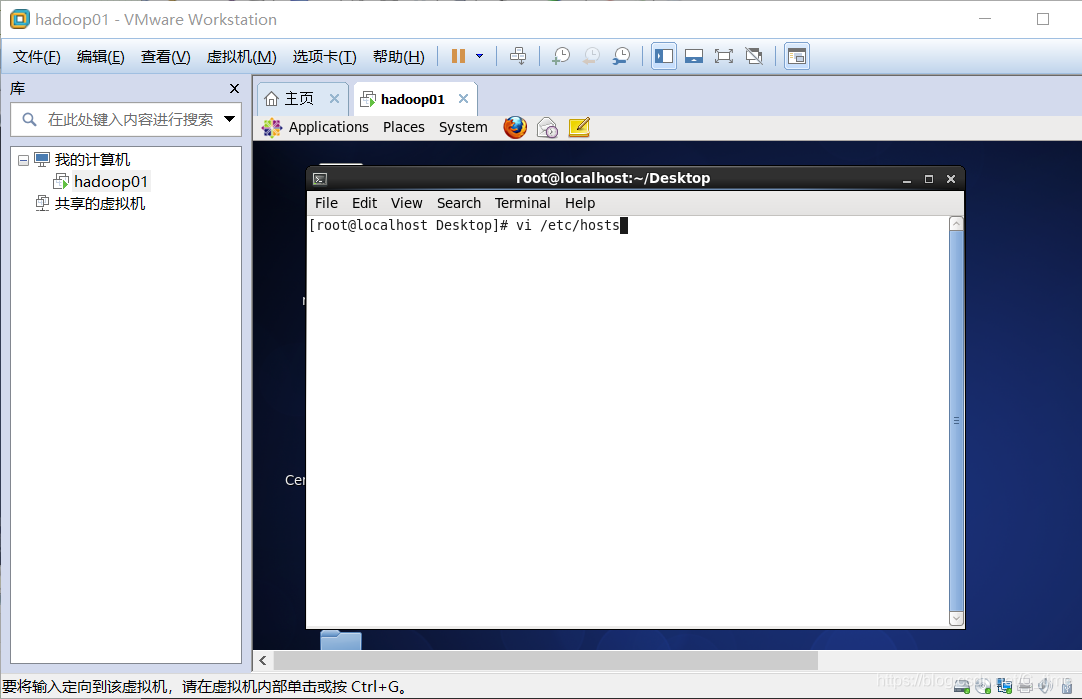Screen dimensions: 1082x699
Task: Click the terminal vertical scrollbar thumb
Action: (956, 421)
